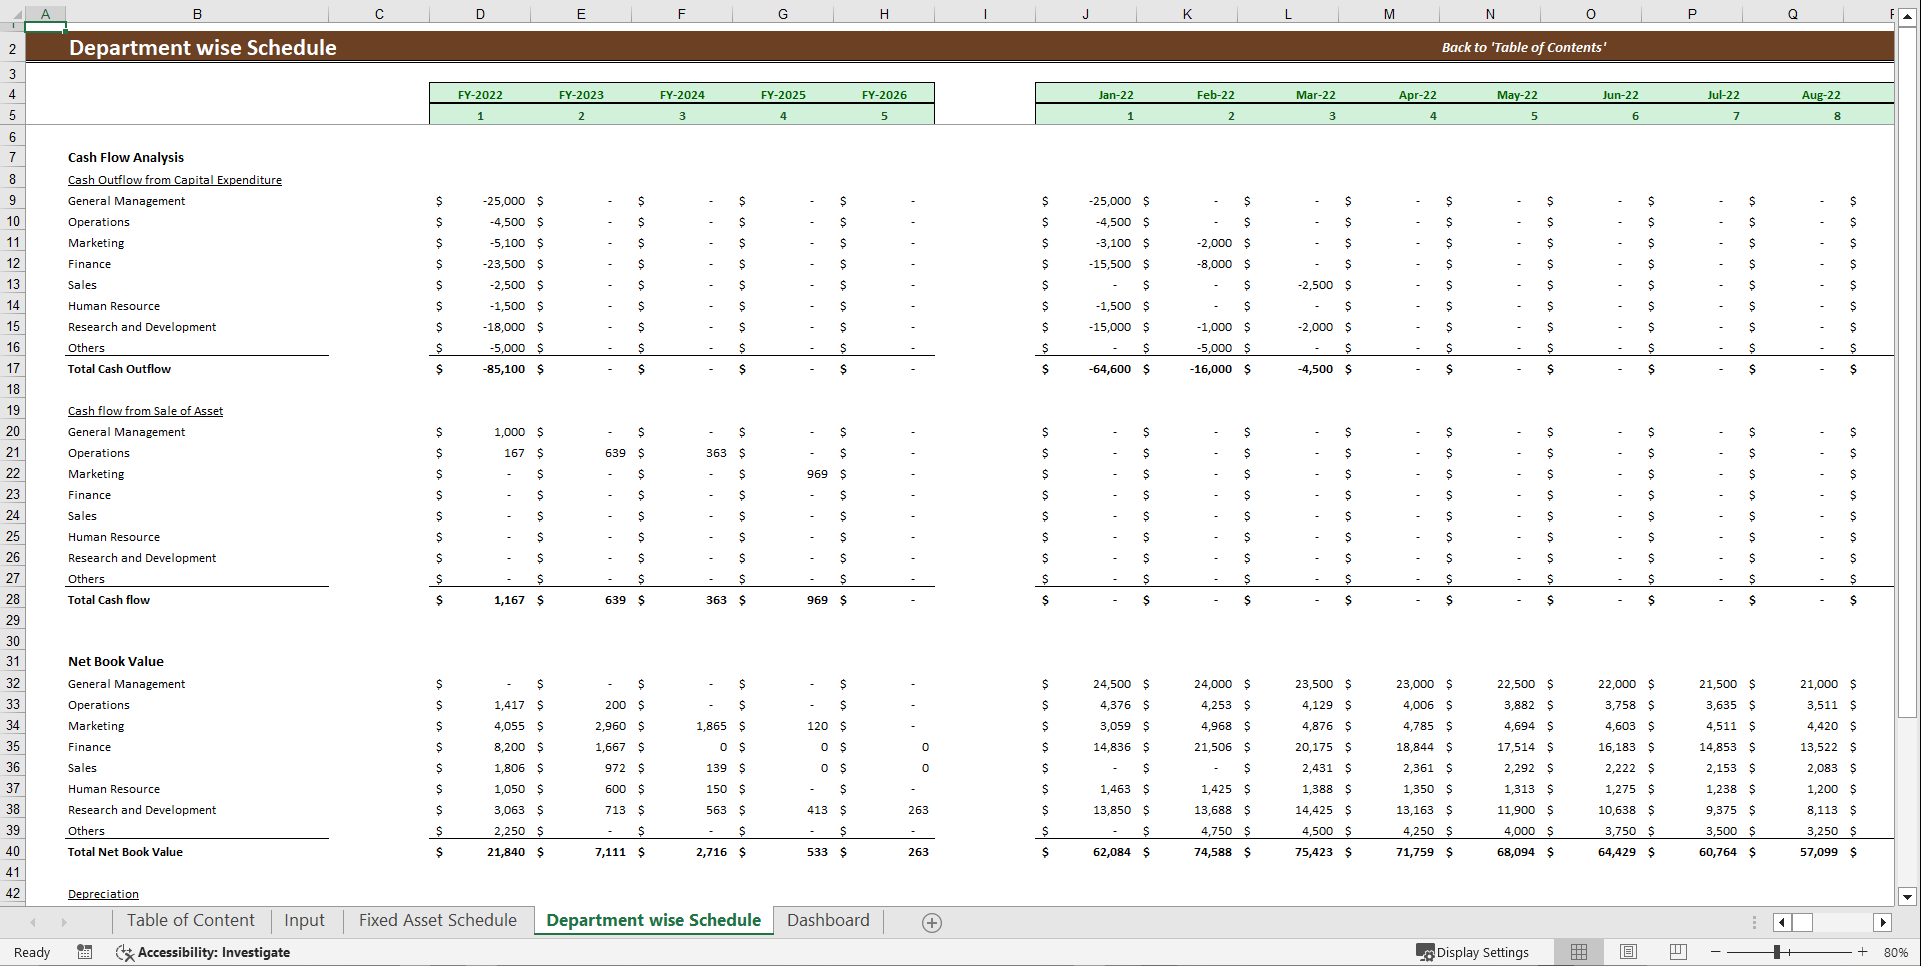Screen dimensions: 1921x966
Task: Open Display Settings from the status bar
Action: pos(1476,952)
